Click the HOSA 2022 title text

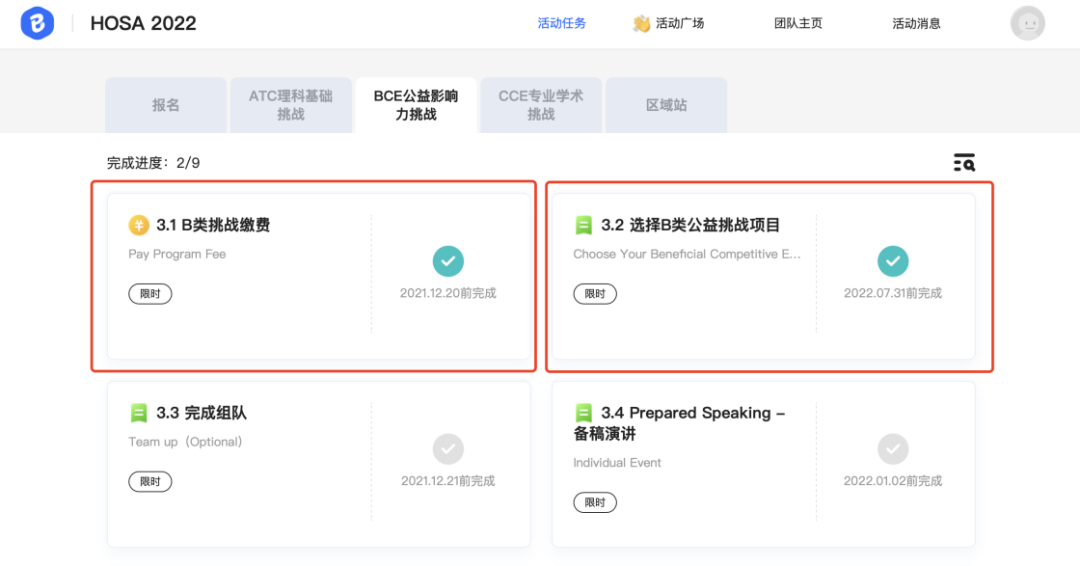[x=143, y=23]
